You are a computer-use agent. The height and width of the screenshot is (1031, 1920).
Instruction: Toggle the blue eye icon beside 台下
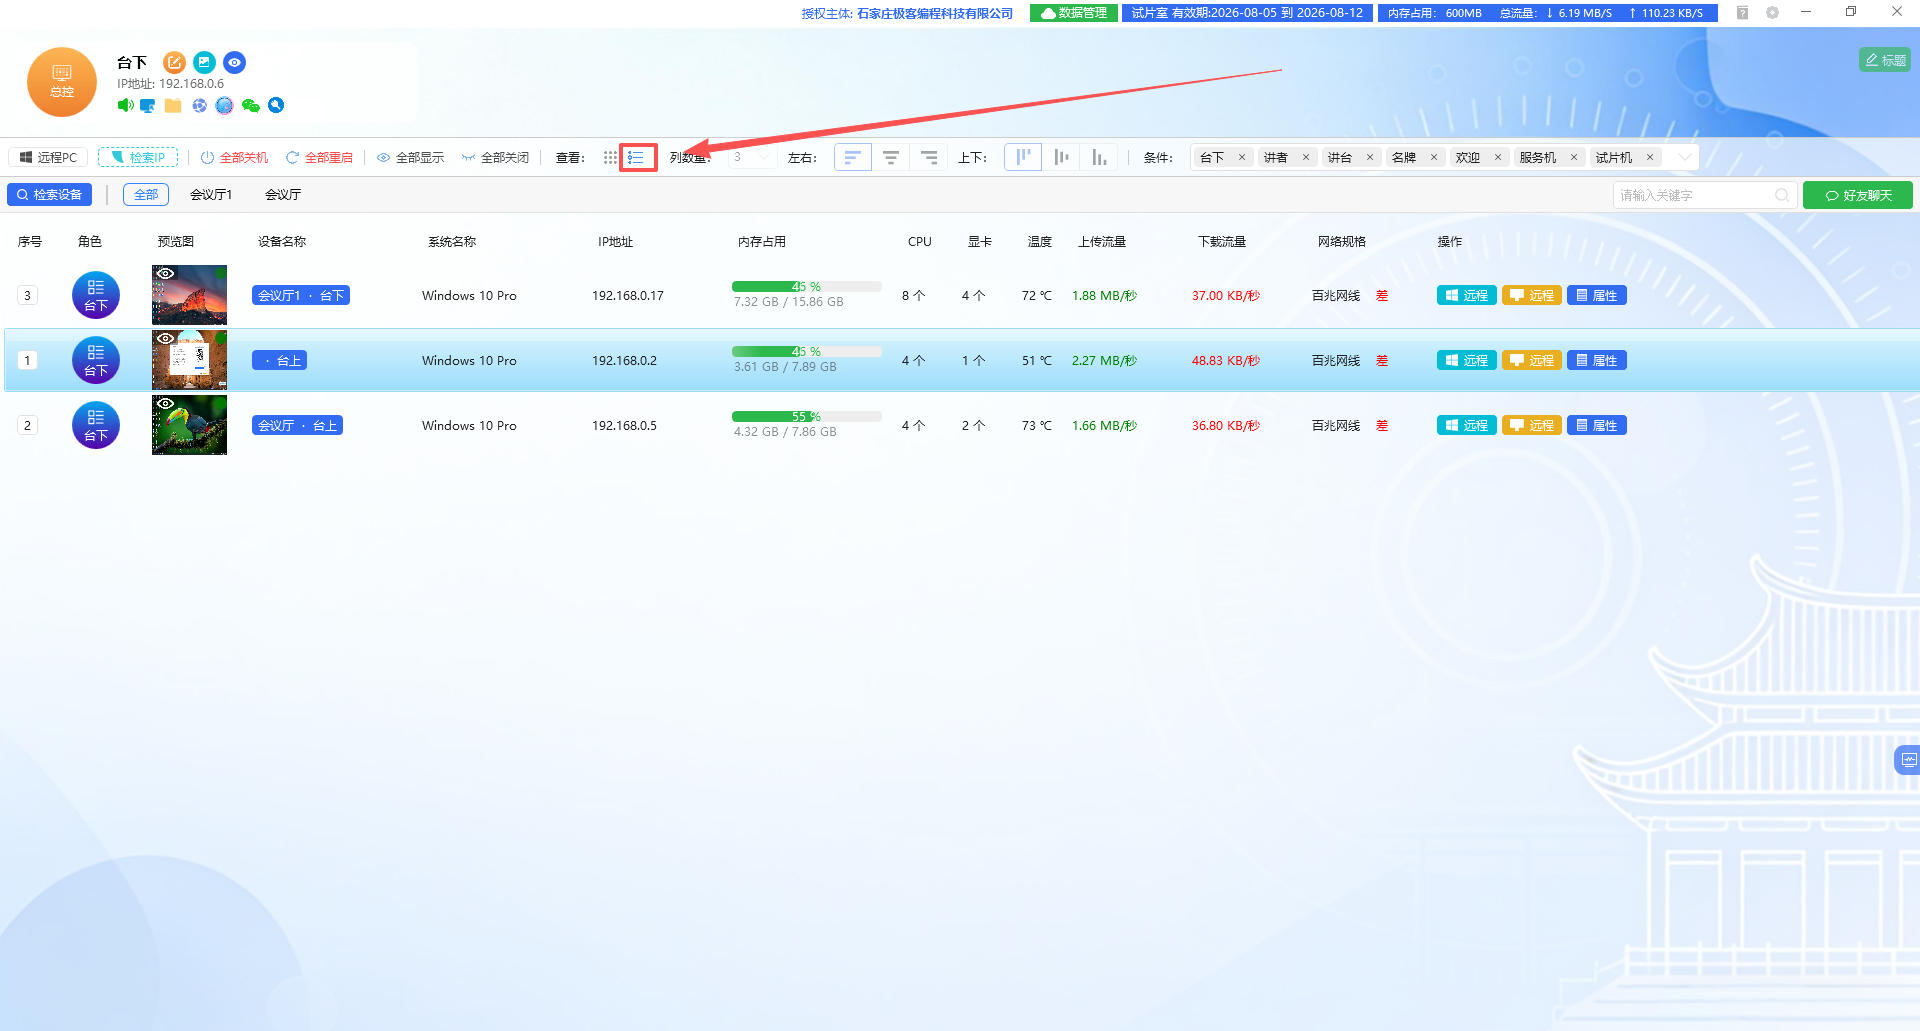pyautogui.click(x=234, y=62)
